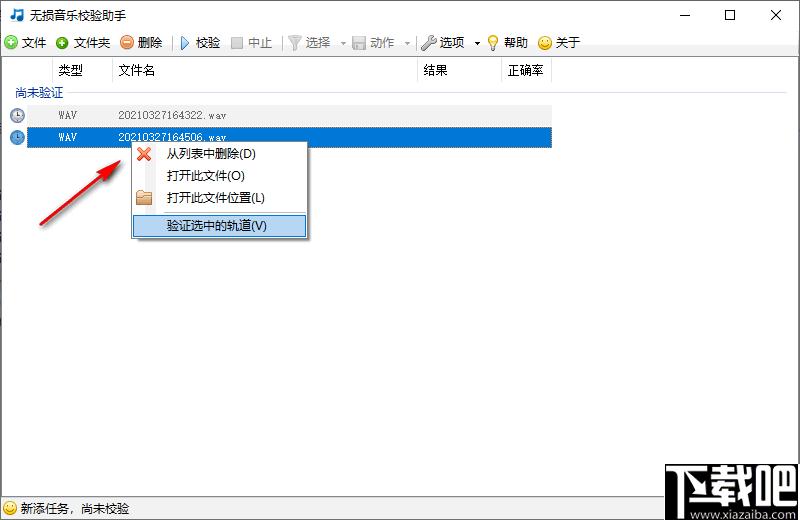
Task: Click the 选项 wrench icon
Action: point(429,43)
